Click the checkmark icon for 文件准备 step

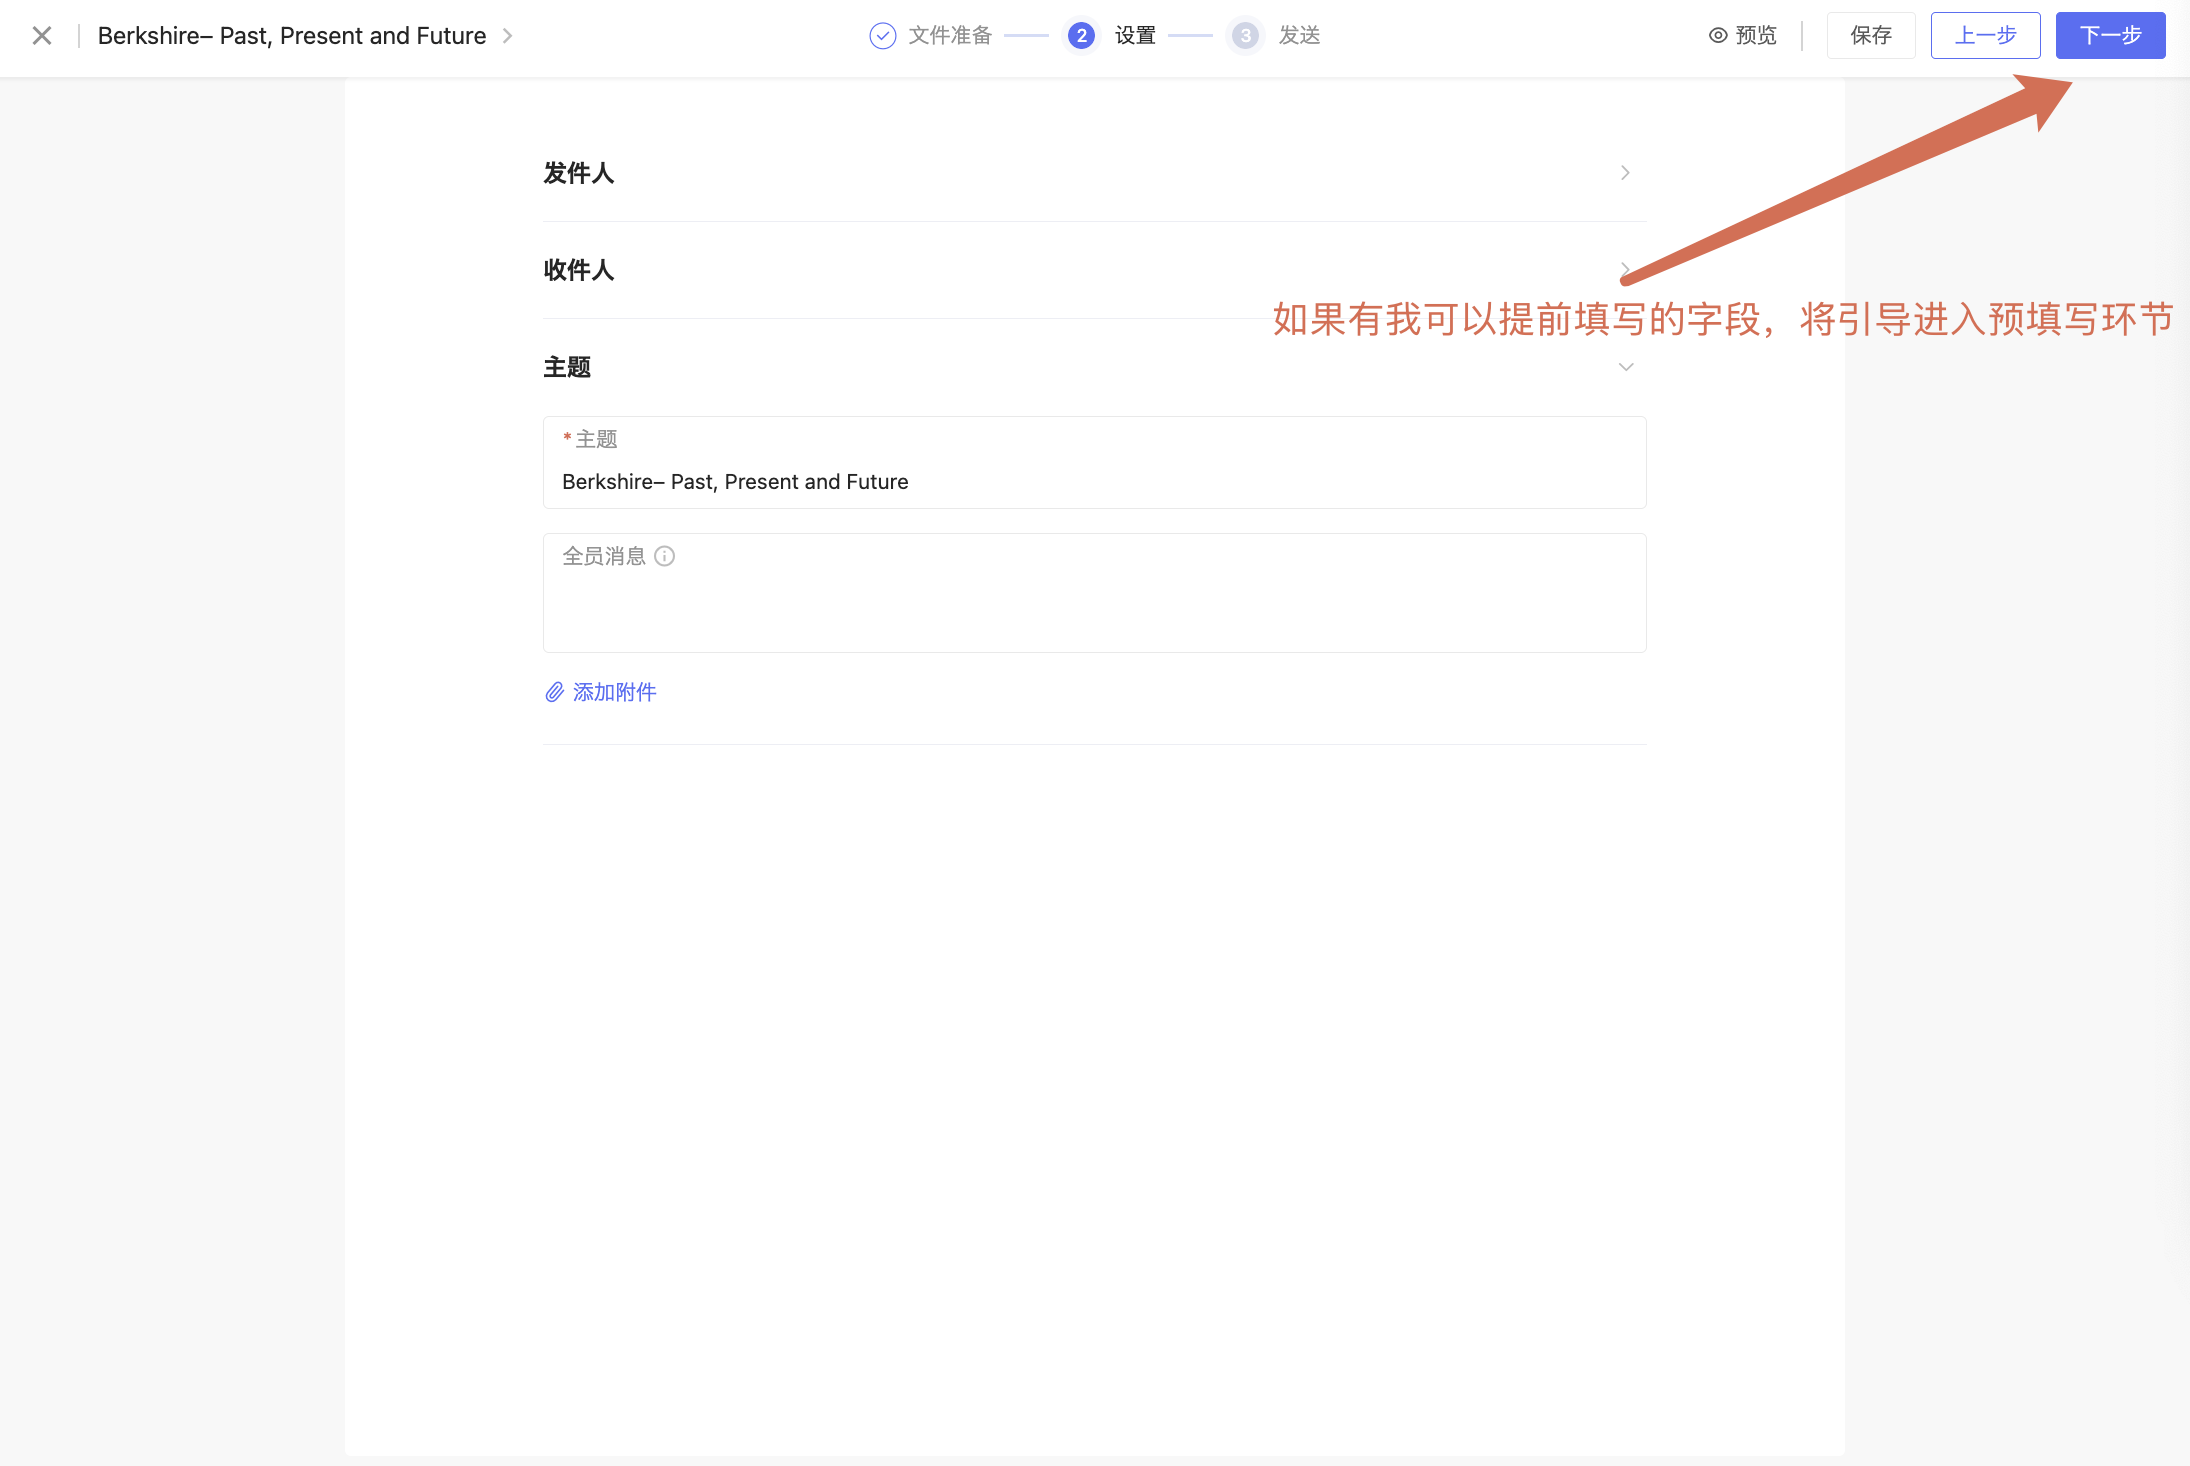click(x=882, y=36)
